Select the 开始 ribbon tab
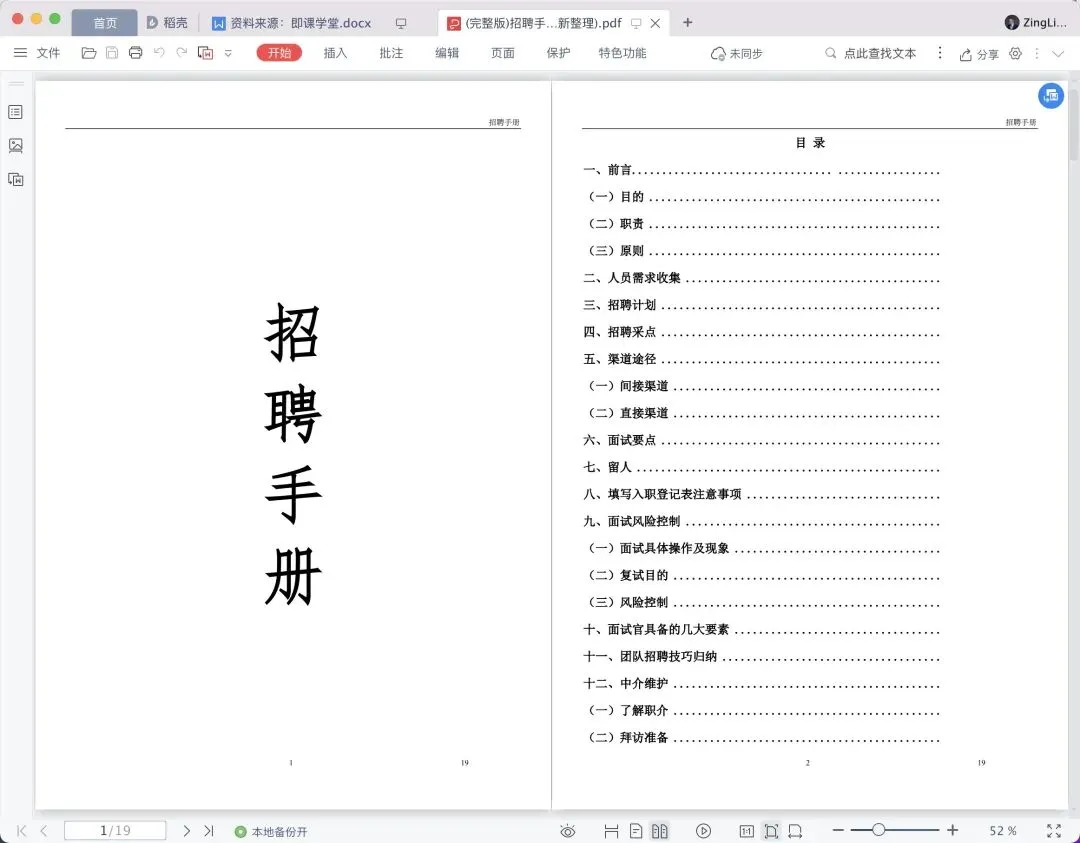Viewport: 1080px width, 843px height. point(279,53)
